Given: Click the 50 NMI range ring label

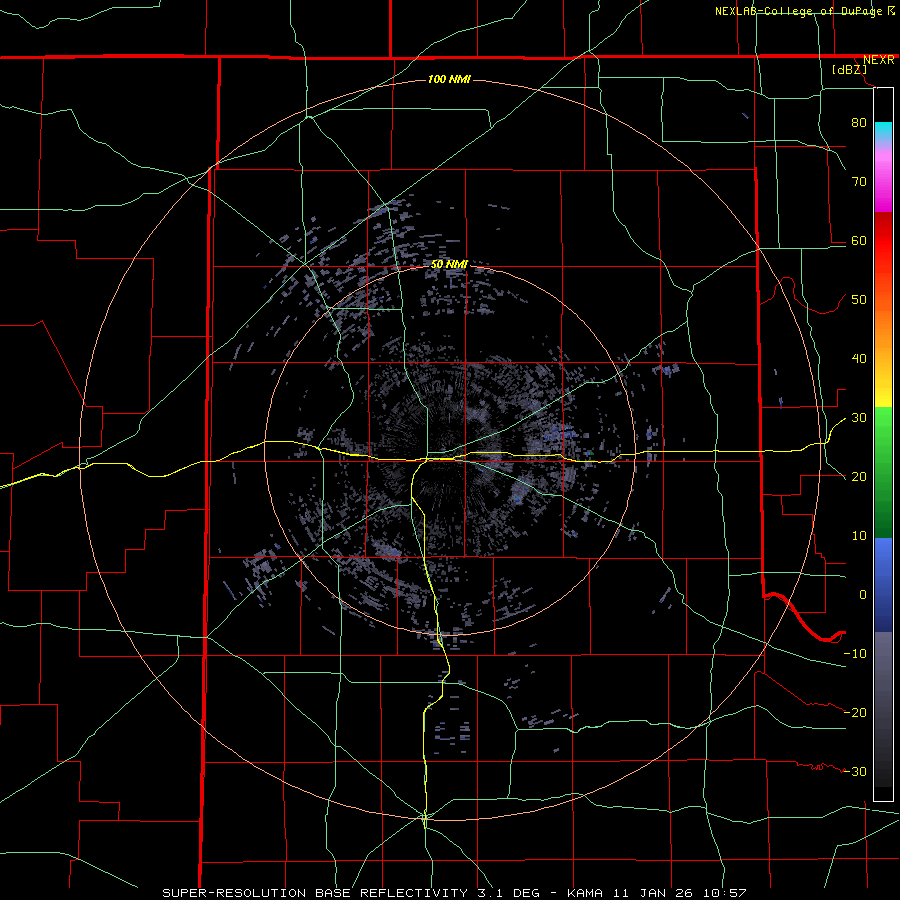Looking at the screenshot, I should coord(449,264).
